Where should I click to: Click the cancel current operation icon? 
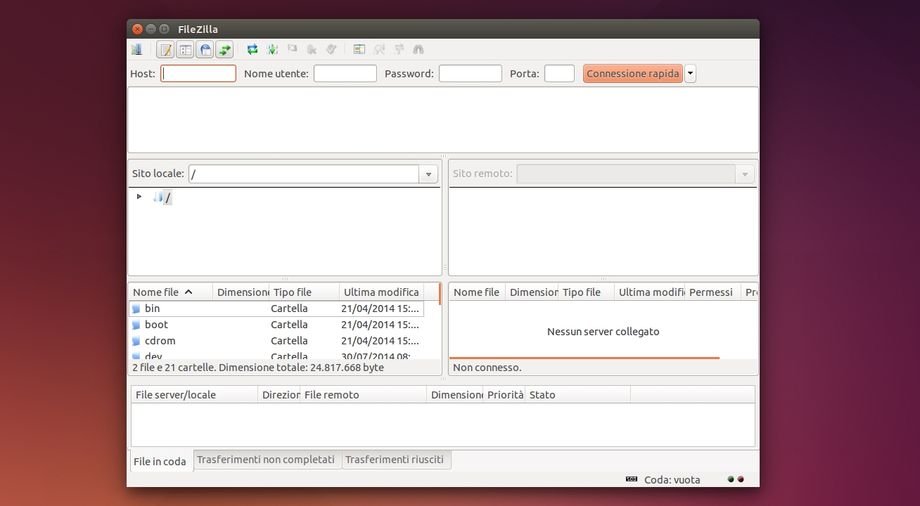pyautogui.click(x=292, y=49)
